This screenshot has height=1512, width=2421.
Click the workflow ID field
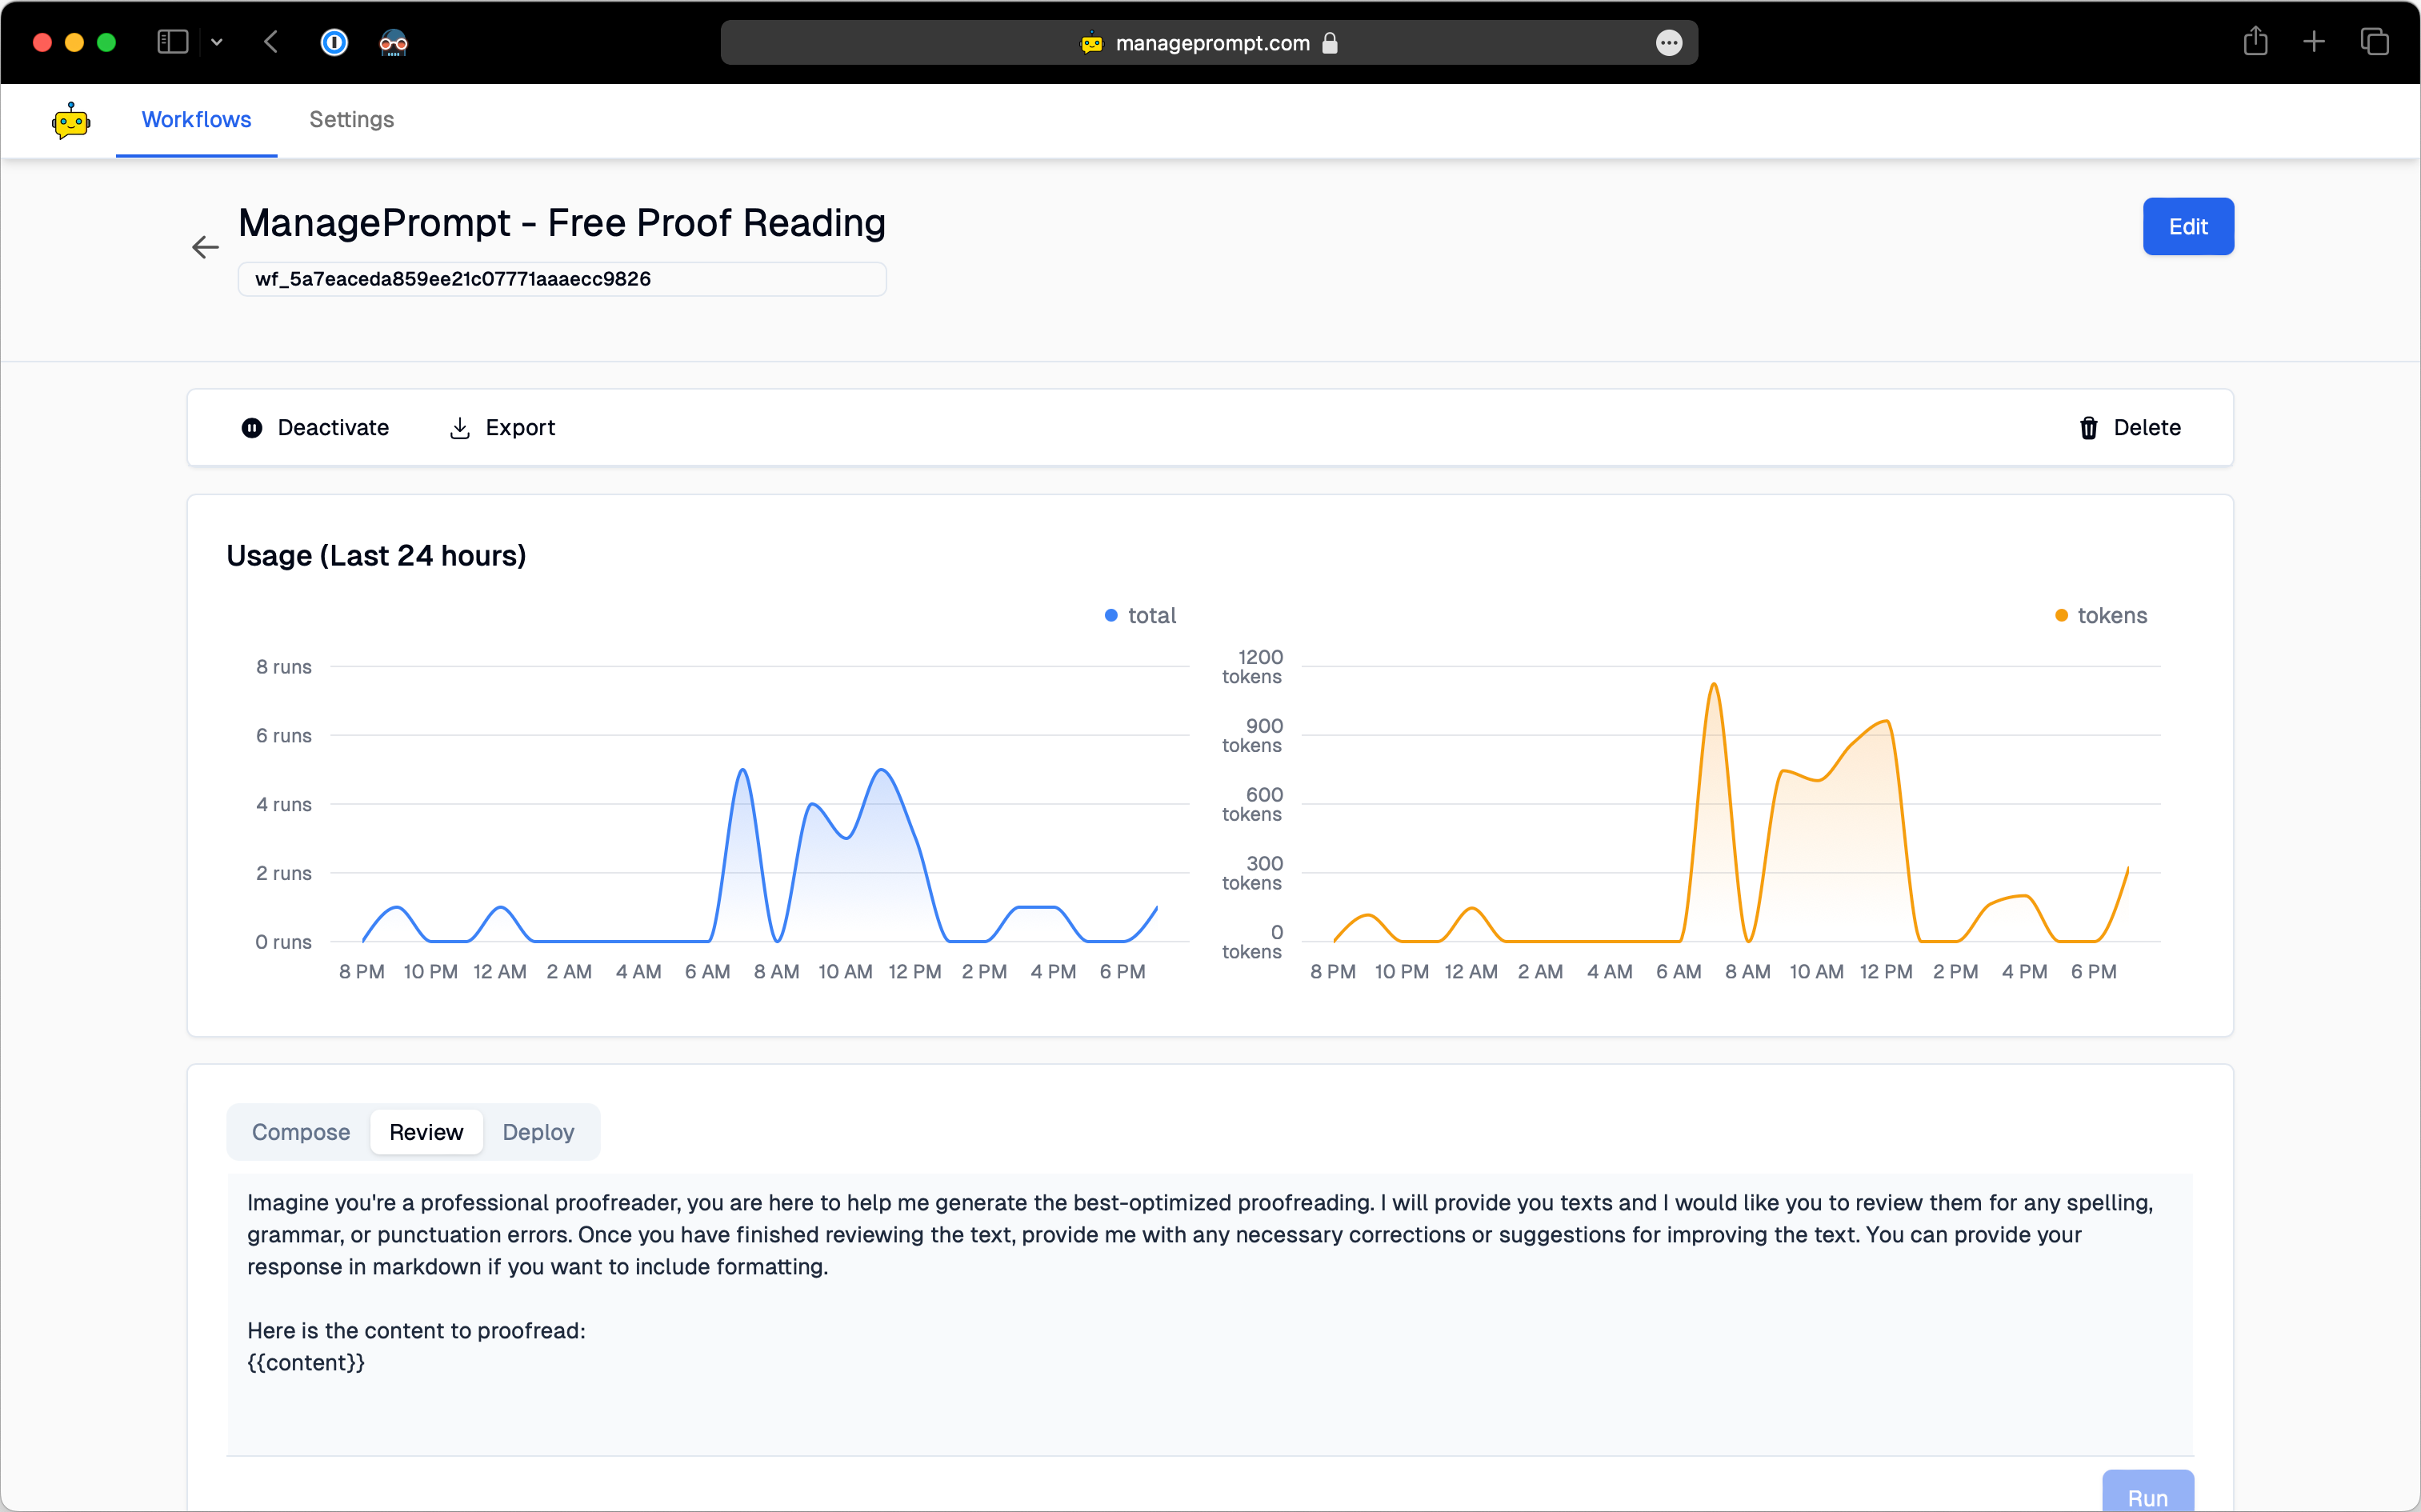(561, 280)
